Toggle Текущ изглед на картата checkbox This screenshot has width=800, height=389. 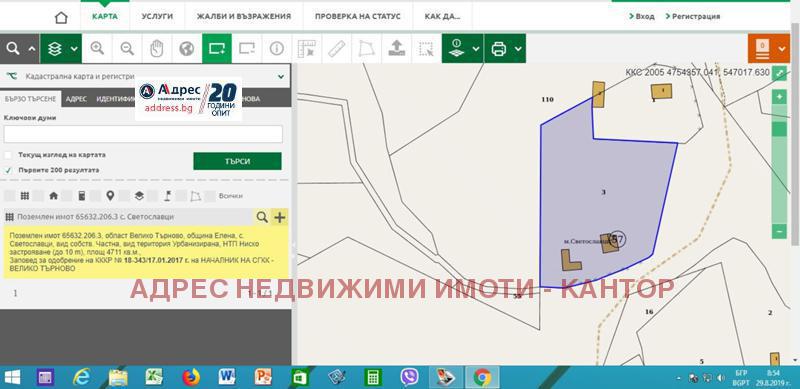coord(8,155)
